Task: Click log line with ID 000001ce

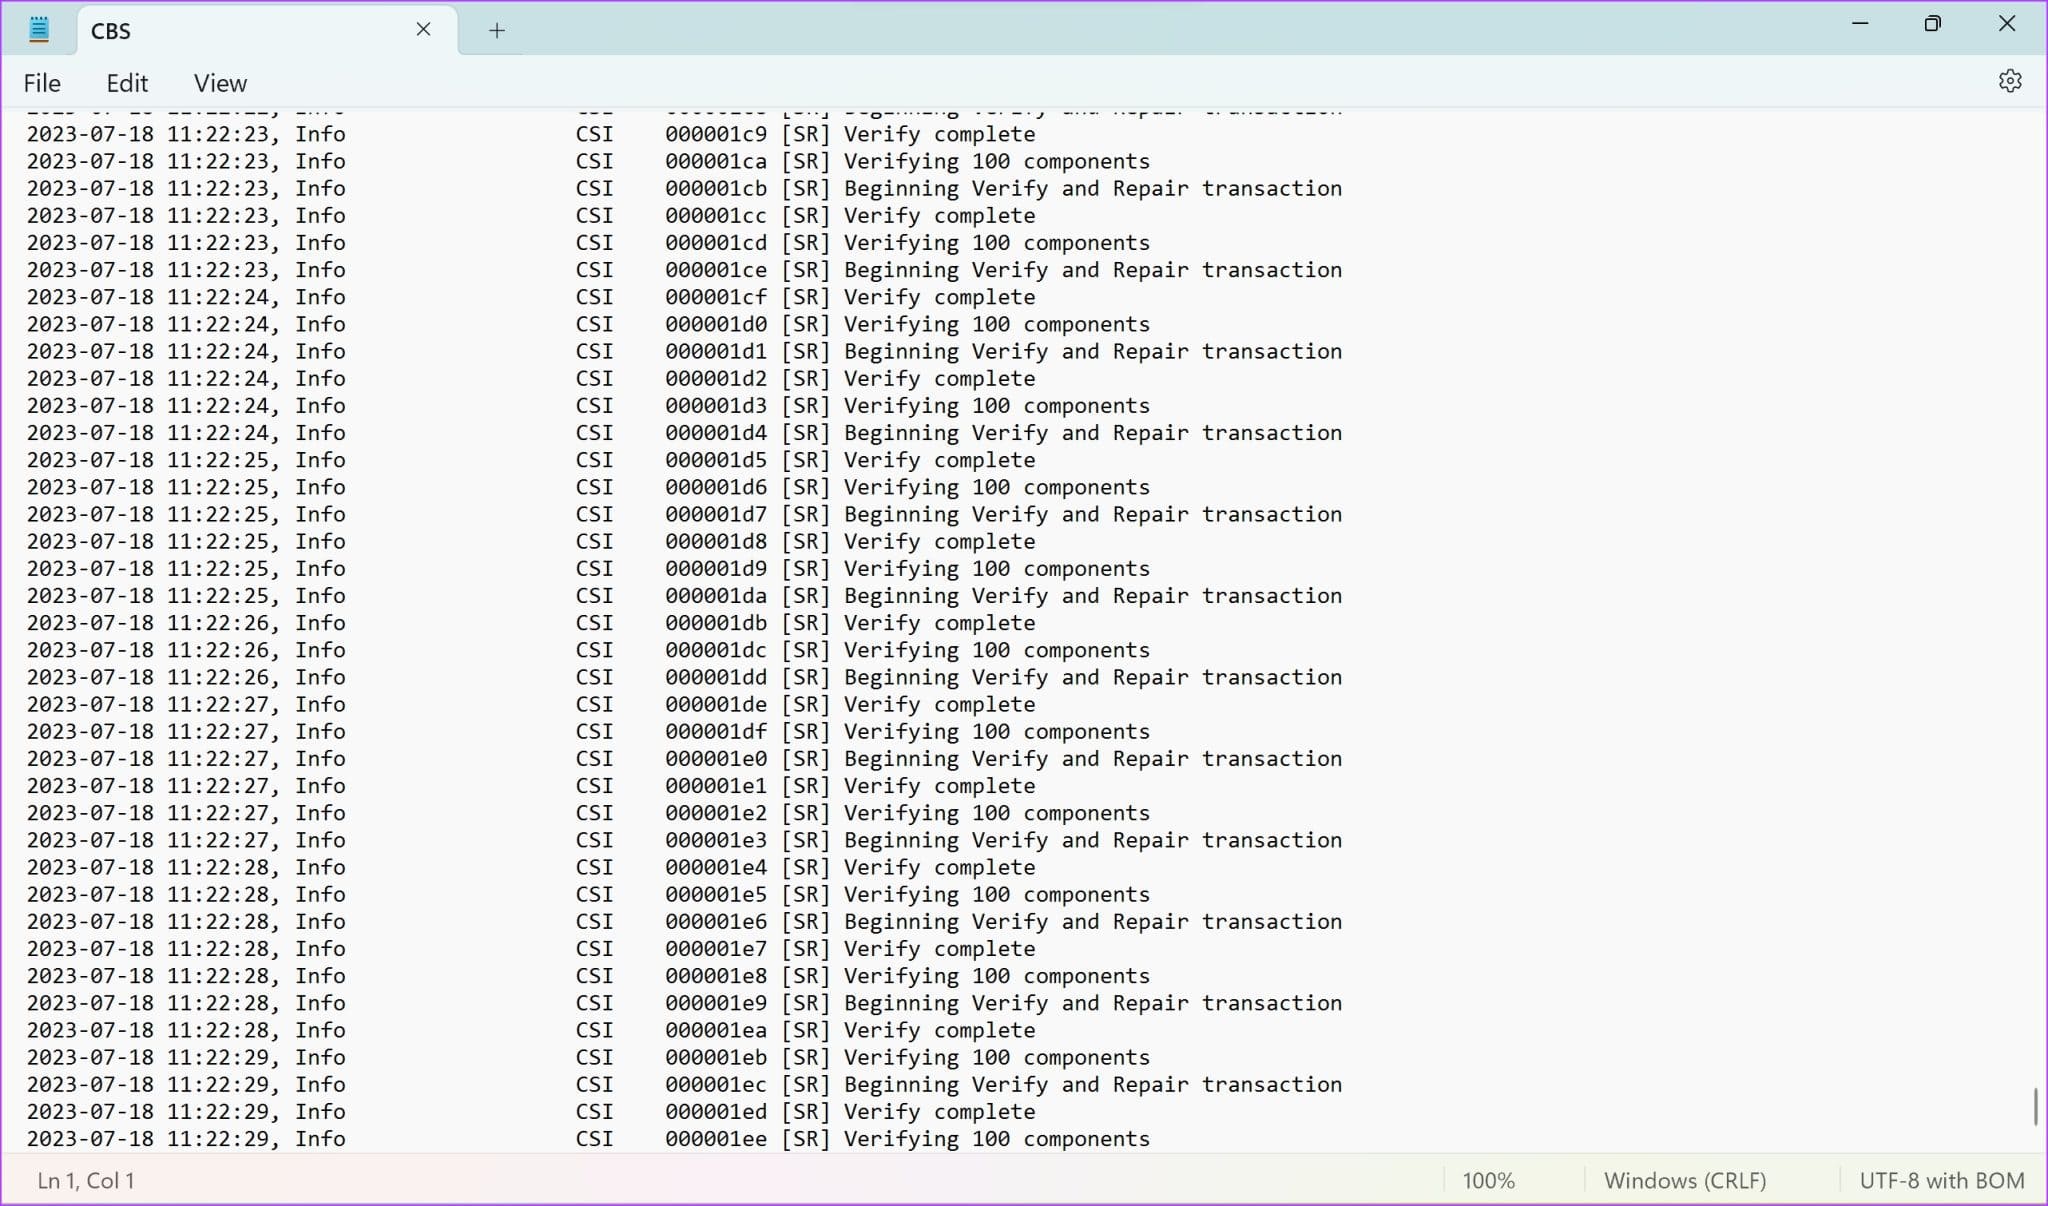Action: [x=684, y=270]
